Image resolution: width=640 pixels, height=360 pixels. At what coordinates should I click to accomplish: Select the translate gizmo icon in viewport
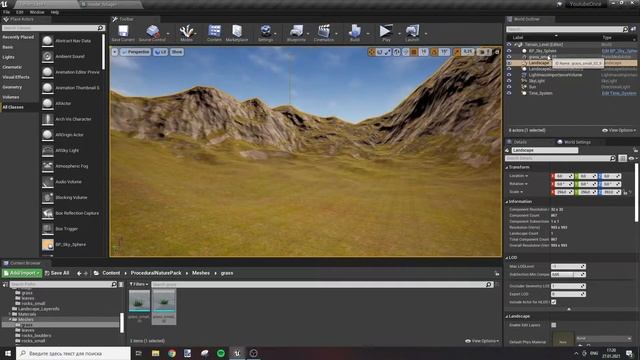371,52
